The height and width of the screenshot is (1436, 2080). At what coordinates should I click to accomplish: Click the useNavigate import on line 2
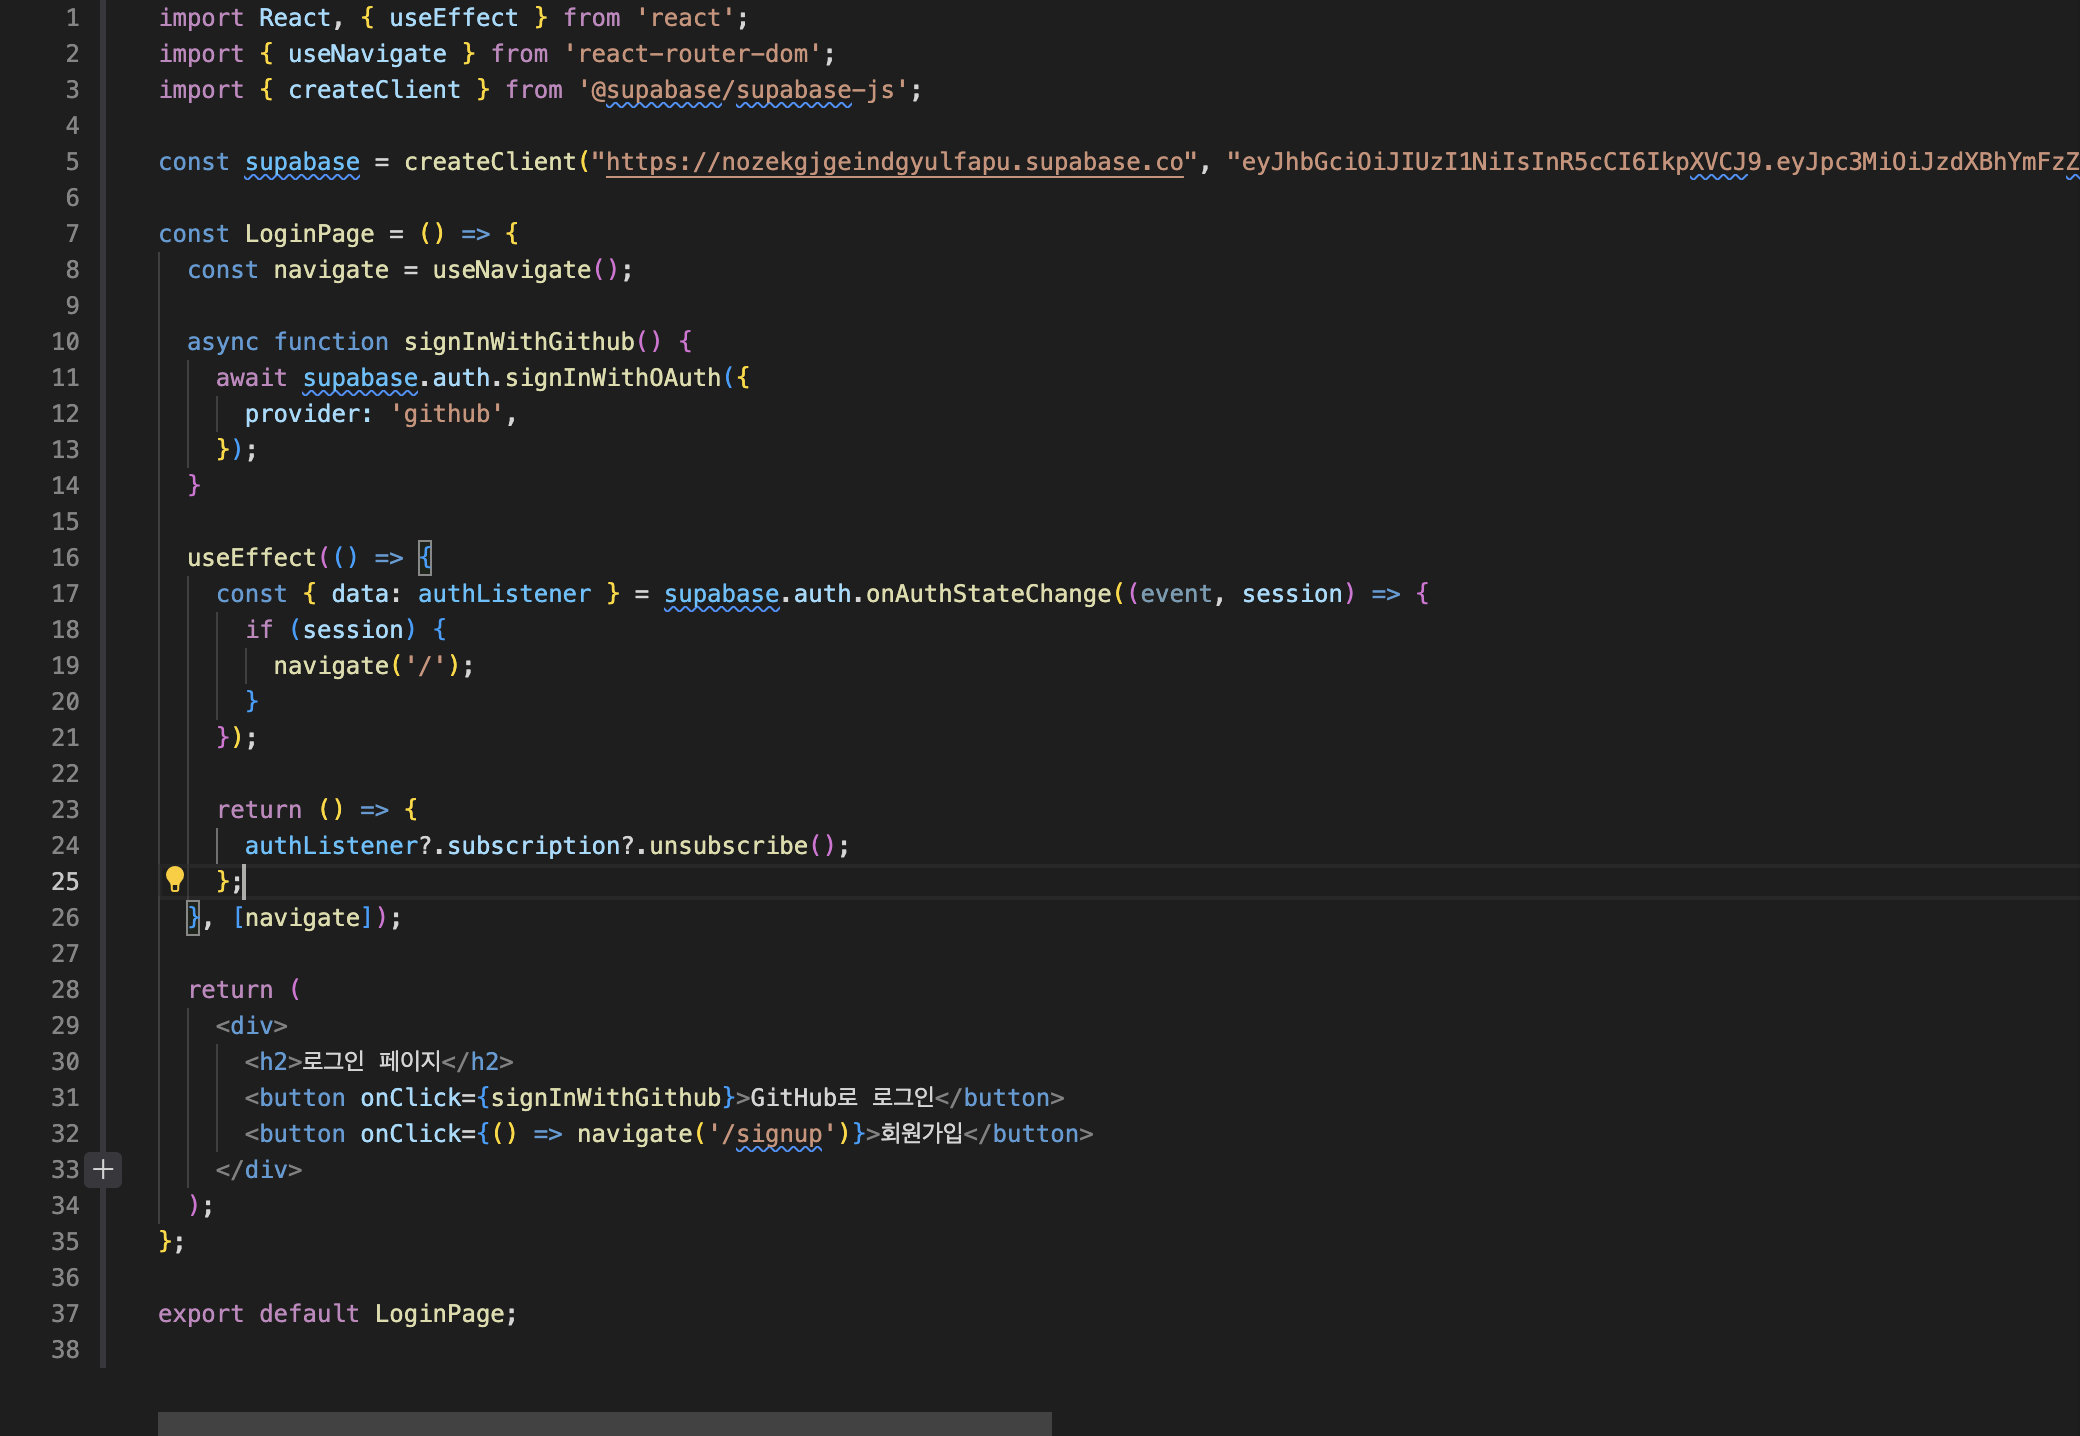tap(367, 54)
